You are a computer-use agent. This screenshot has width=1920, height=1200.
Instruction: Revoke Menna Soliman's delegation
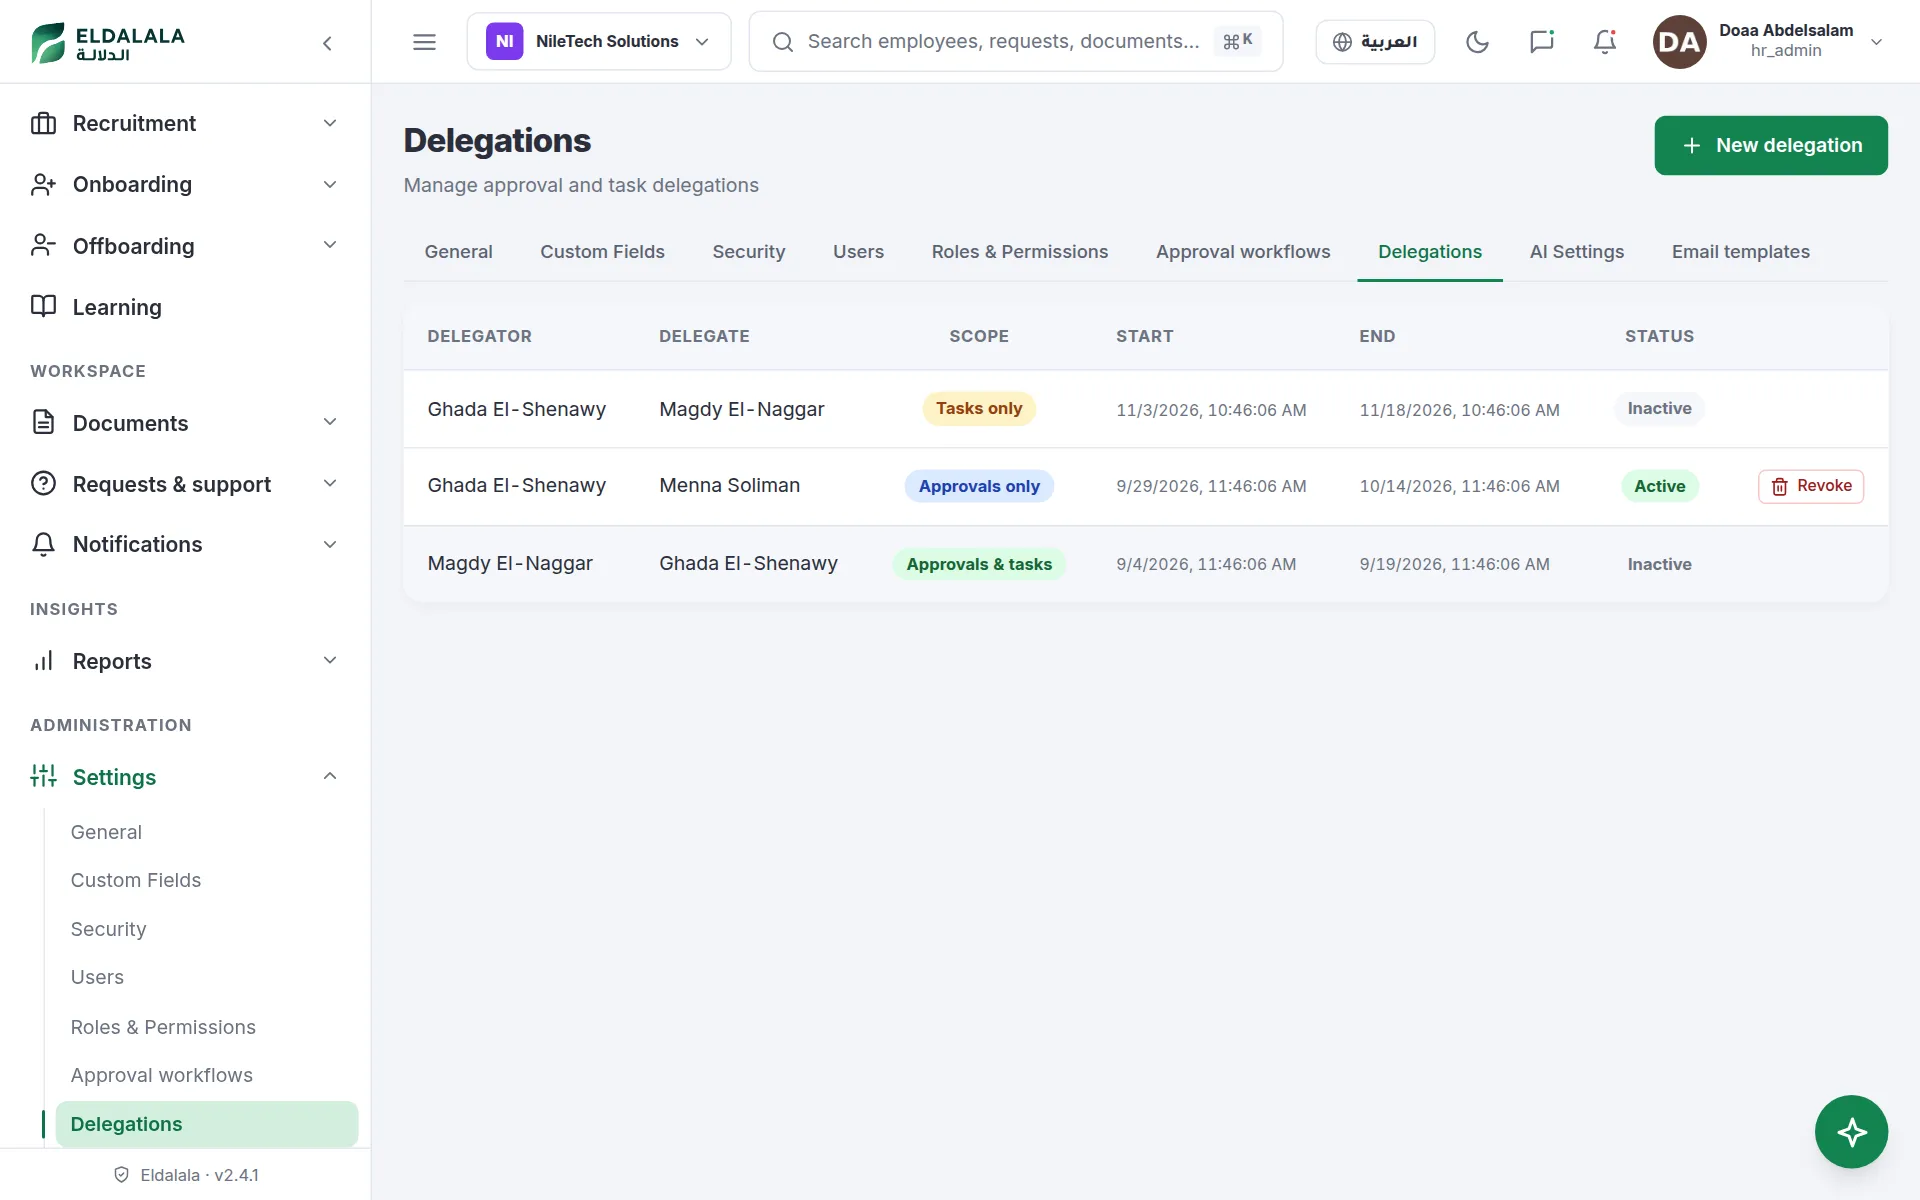(1811, 486)
